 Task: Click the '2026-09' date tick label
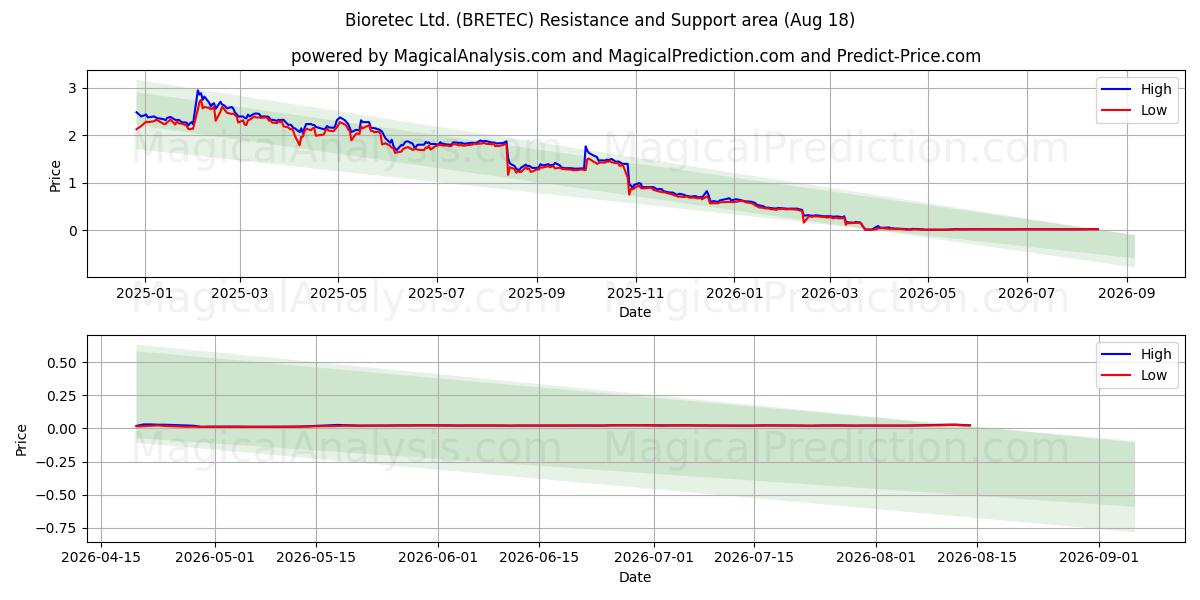(1126, 294)
